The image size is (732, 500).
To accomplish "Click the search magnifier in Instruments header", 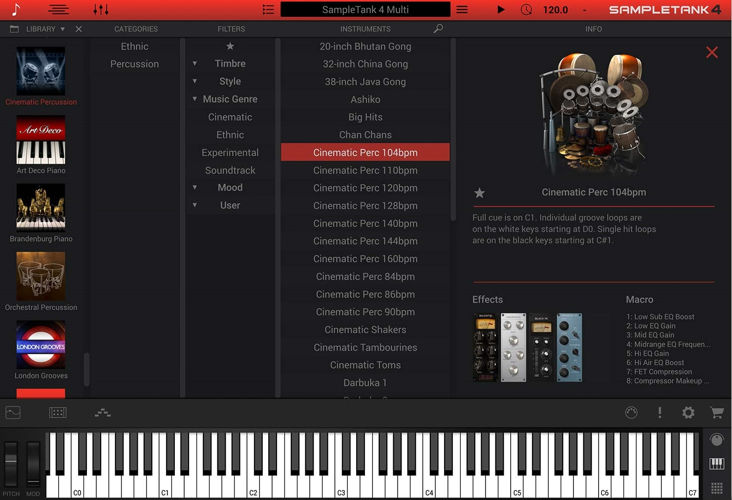I will pos(438,29).
